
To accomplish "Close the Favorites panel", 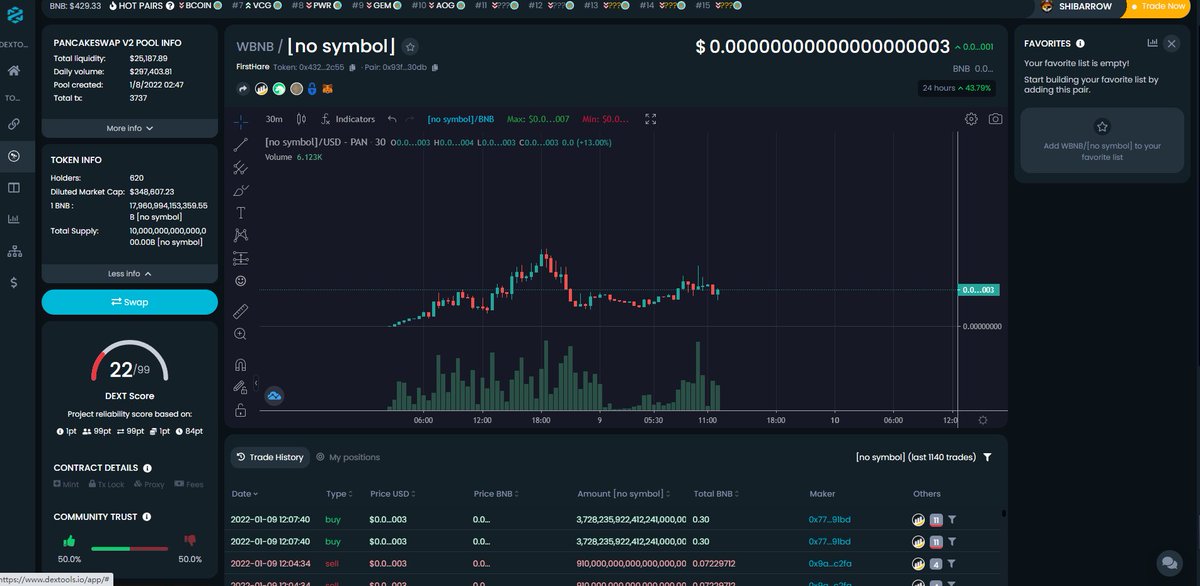I will click(x=1172, y=43).
